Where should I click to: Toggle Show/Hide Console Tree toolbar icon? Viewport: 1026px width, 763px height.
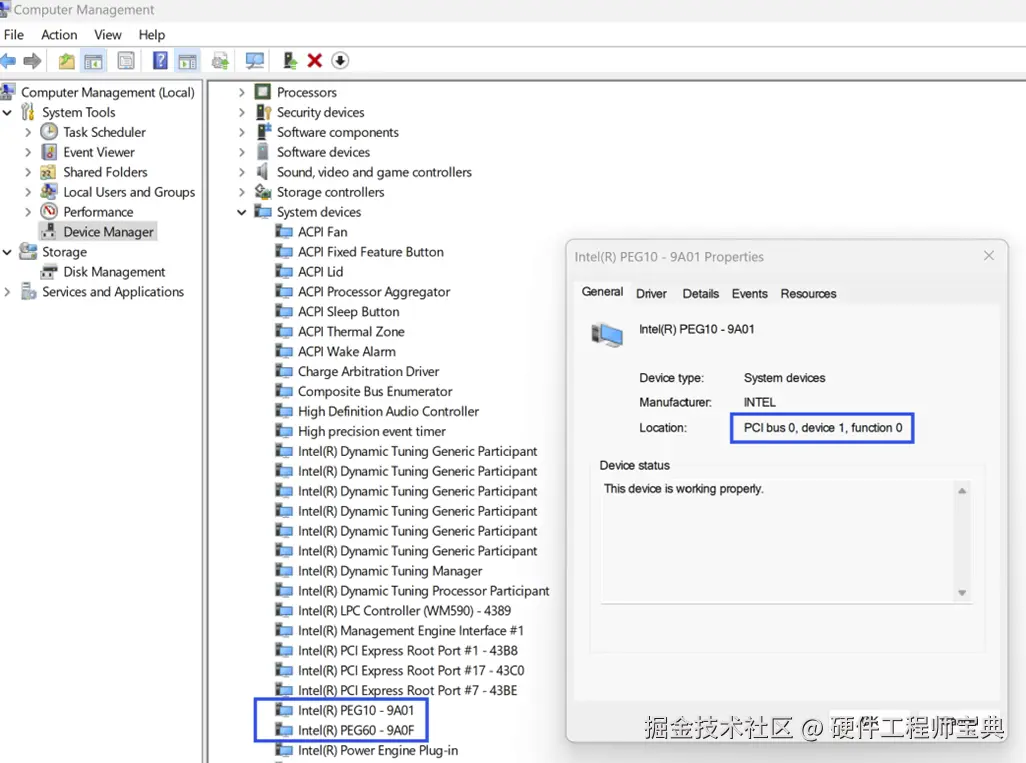pos(94,62)
